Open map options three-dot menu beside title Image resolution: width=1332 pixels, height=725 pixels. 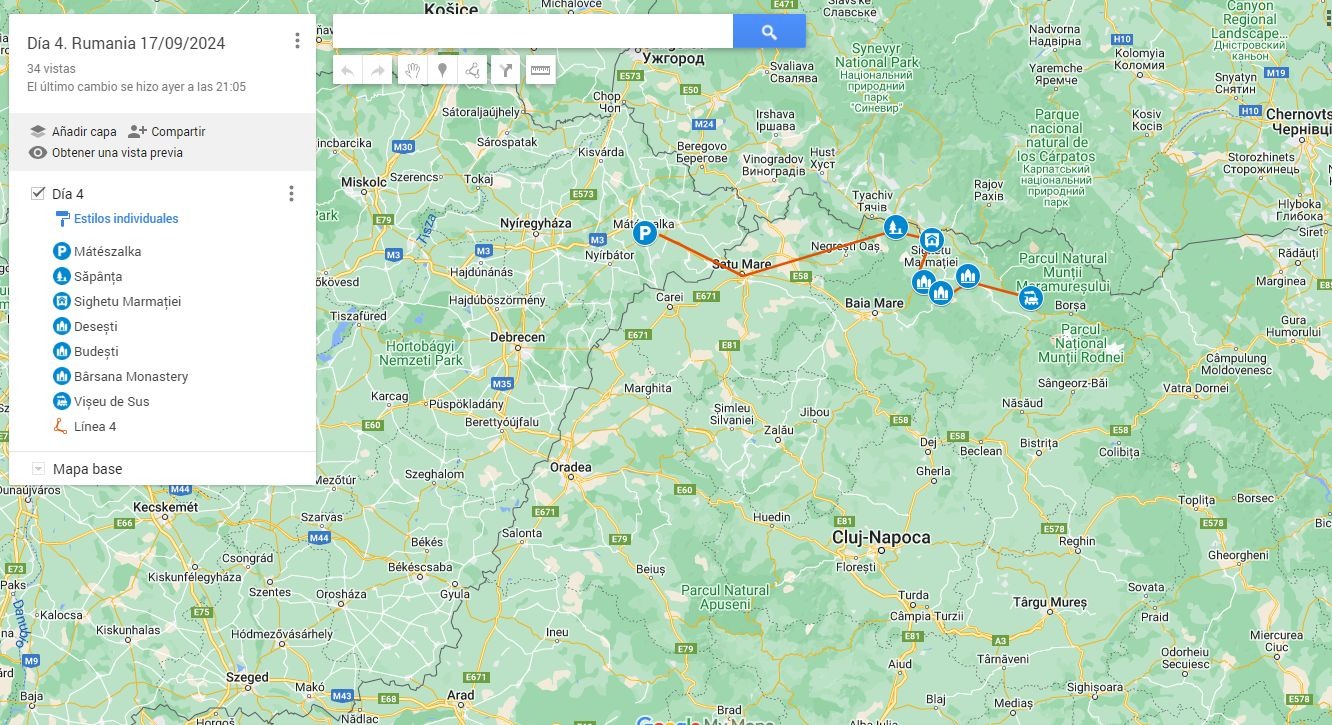click(x=297, y=41)
